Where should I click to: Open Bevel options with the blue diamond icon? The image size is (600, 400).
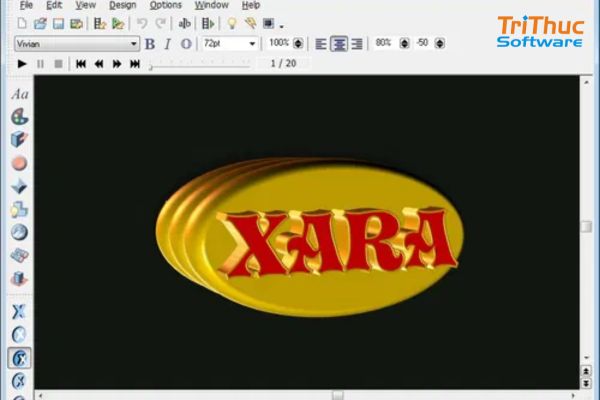point(19,187)
